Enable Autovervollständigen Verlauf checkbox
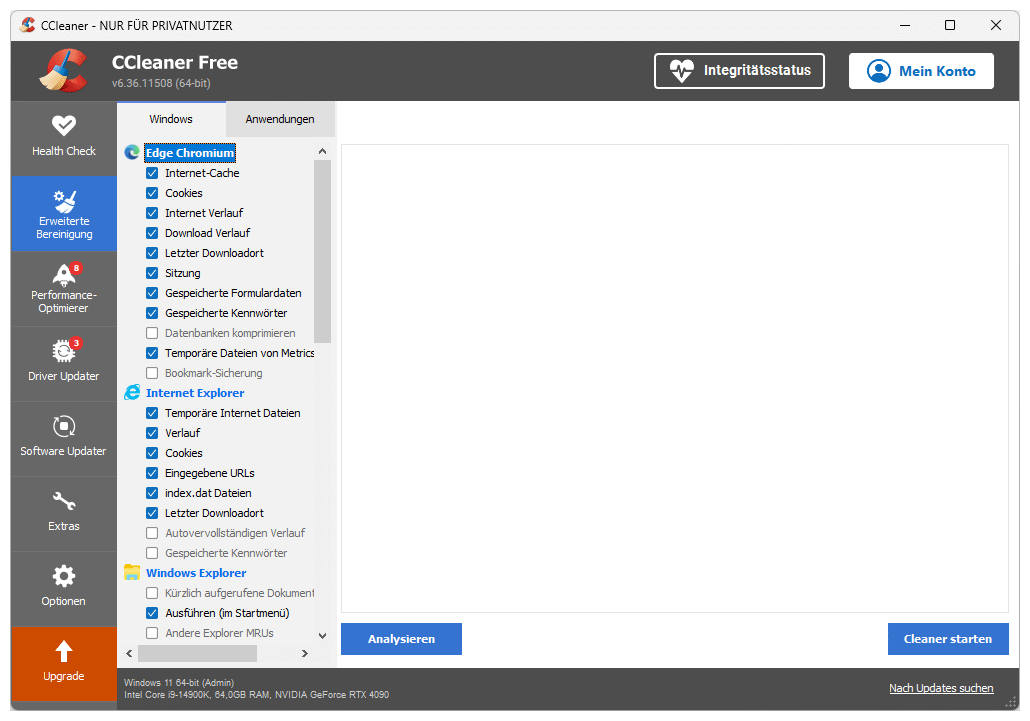 (152, 533)
